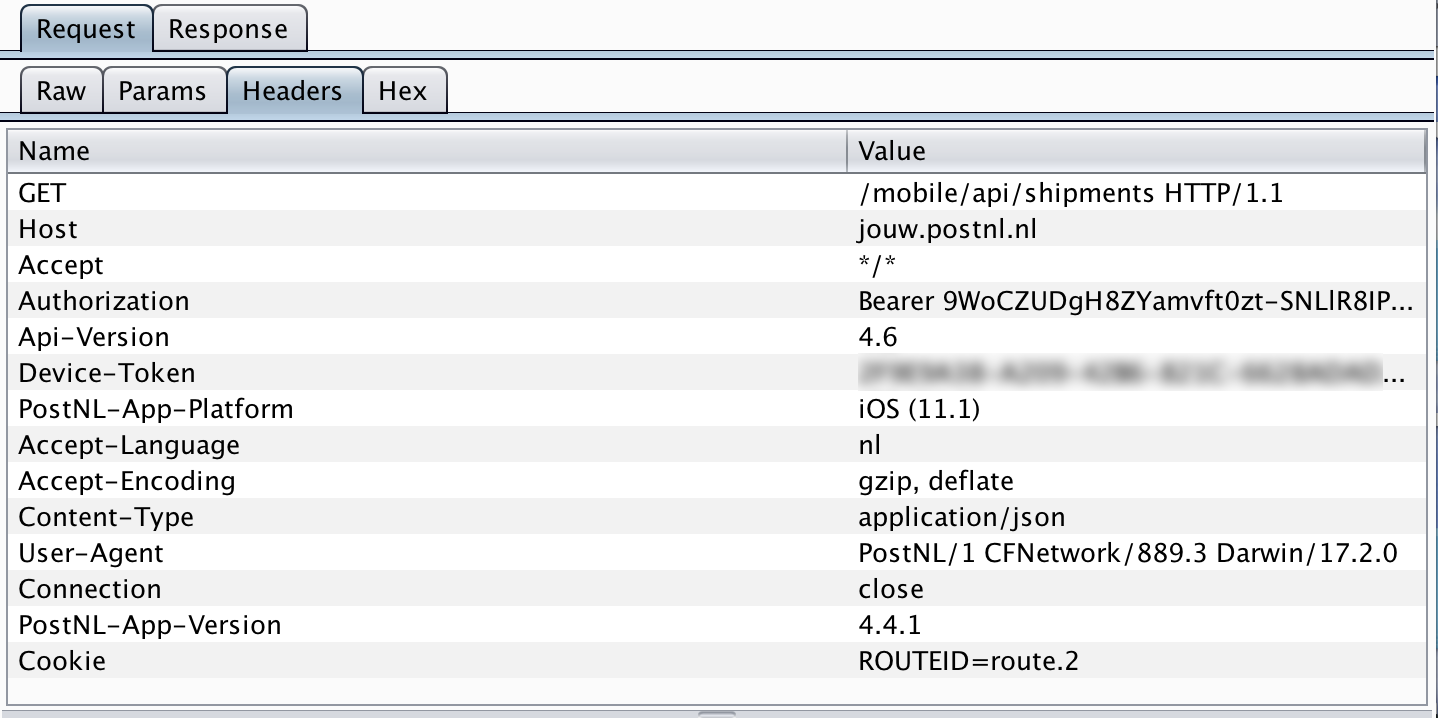This screenshot has height=718, width=1438.
Task: Click the GET request path value
Action: point(1070,193)
